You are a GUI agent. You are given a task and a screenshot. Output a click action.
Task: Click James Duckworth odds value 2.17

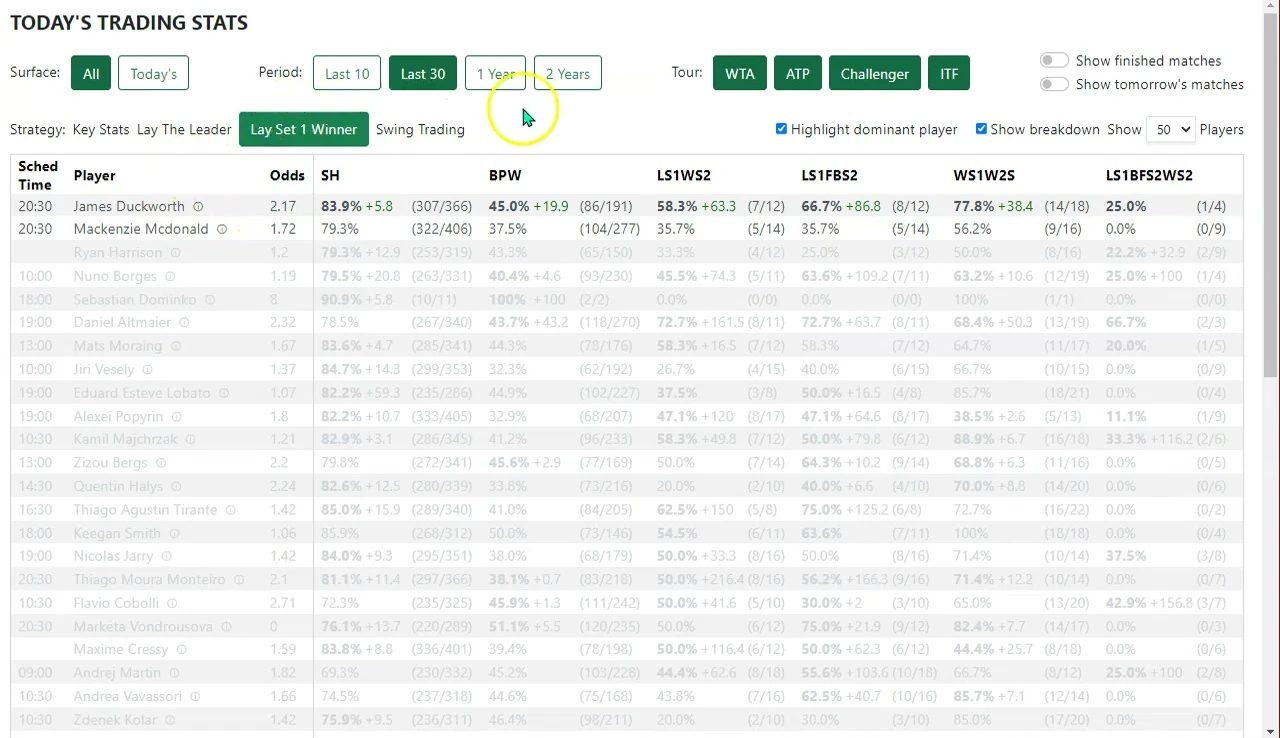coord(283,206)
